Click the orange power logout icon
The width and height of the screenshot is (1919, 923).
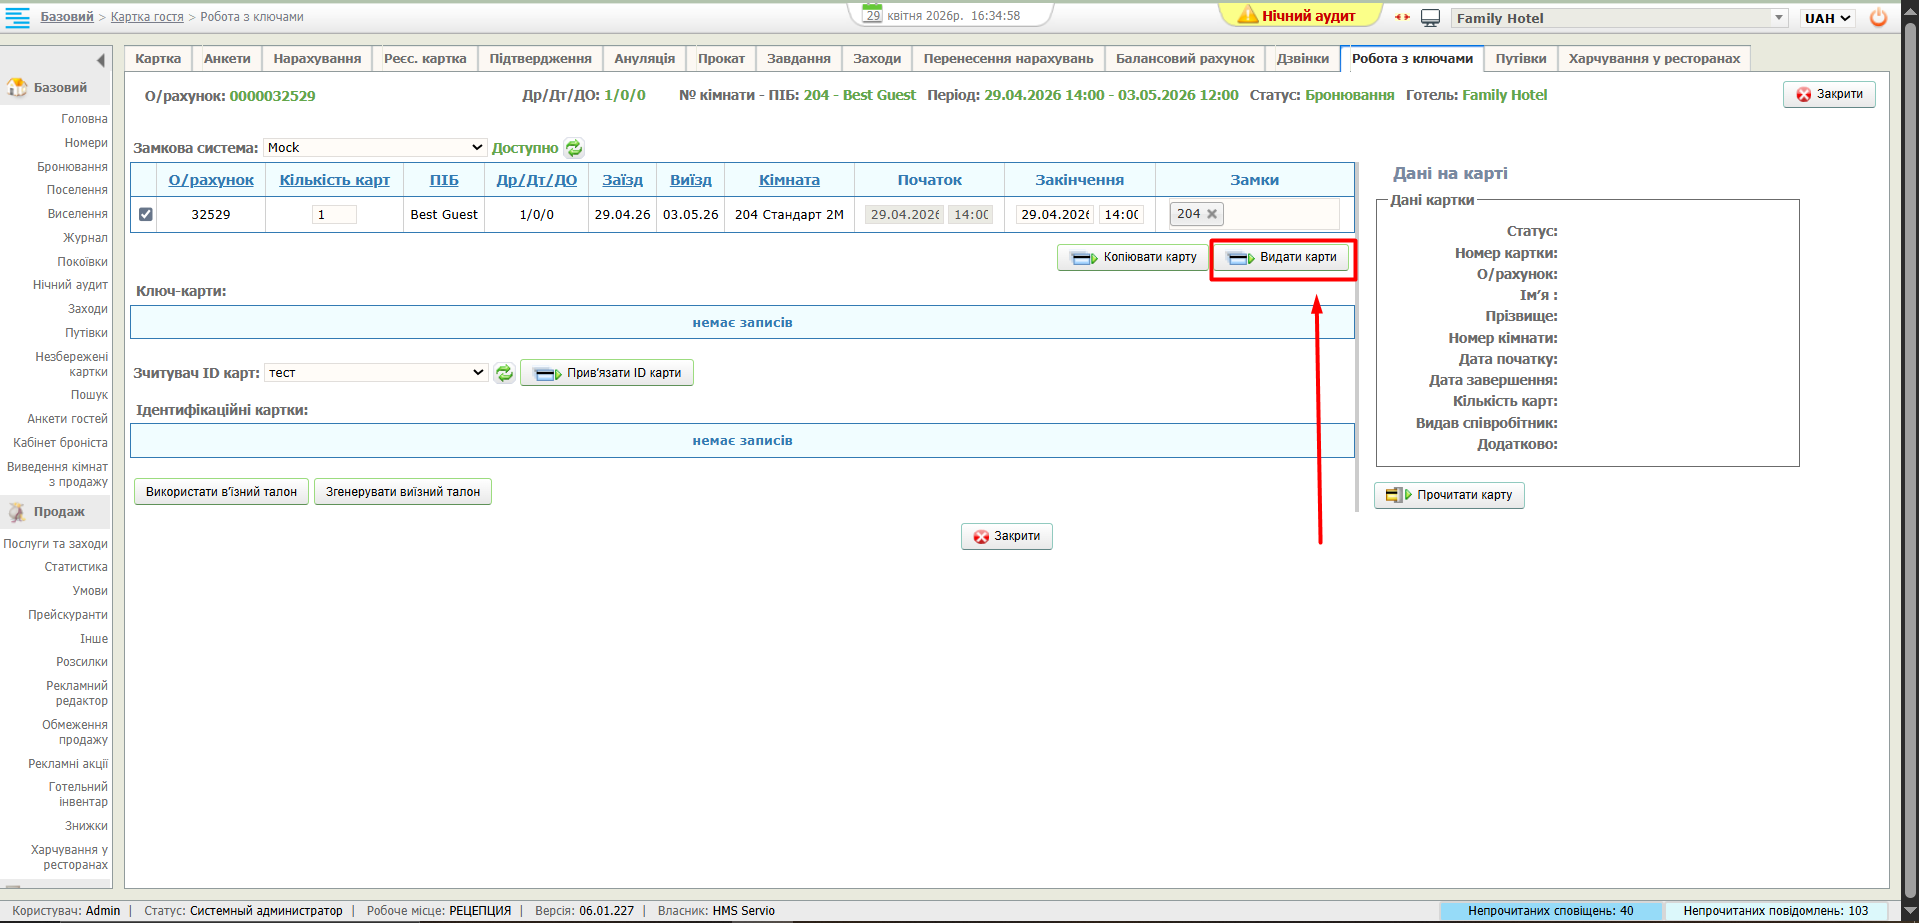[1878, 17]
